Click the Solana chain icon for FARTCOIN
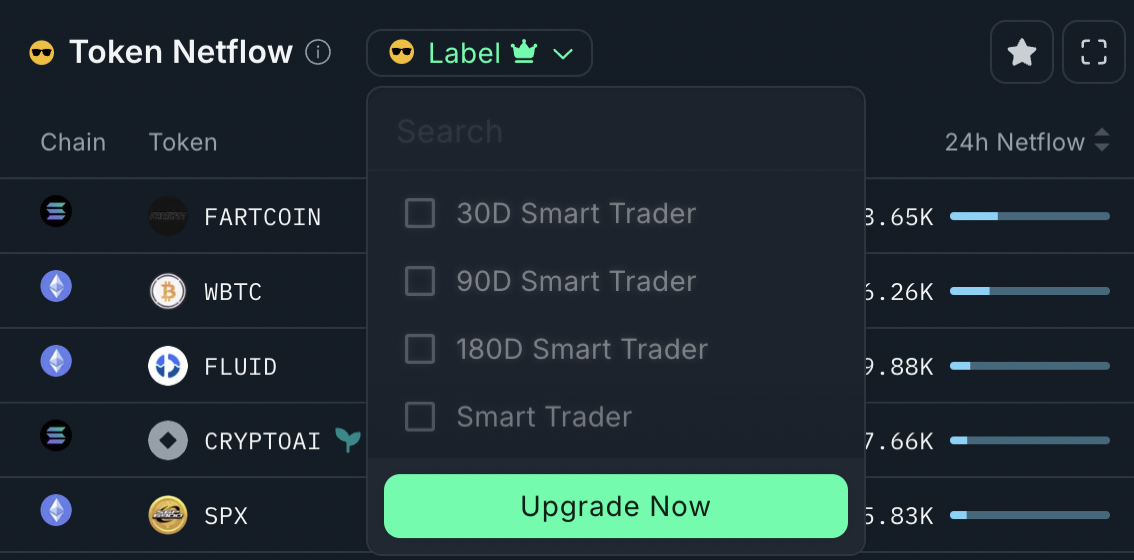1134x560 pixels. pos(56,211)
